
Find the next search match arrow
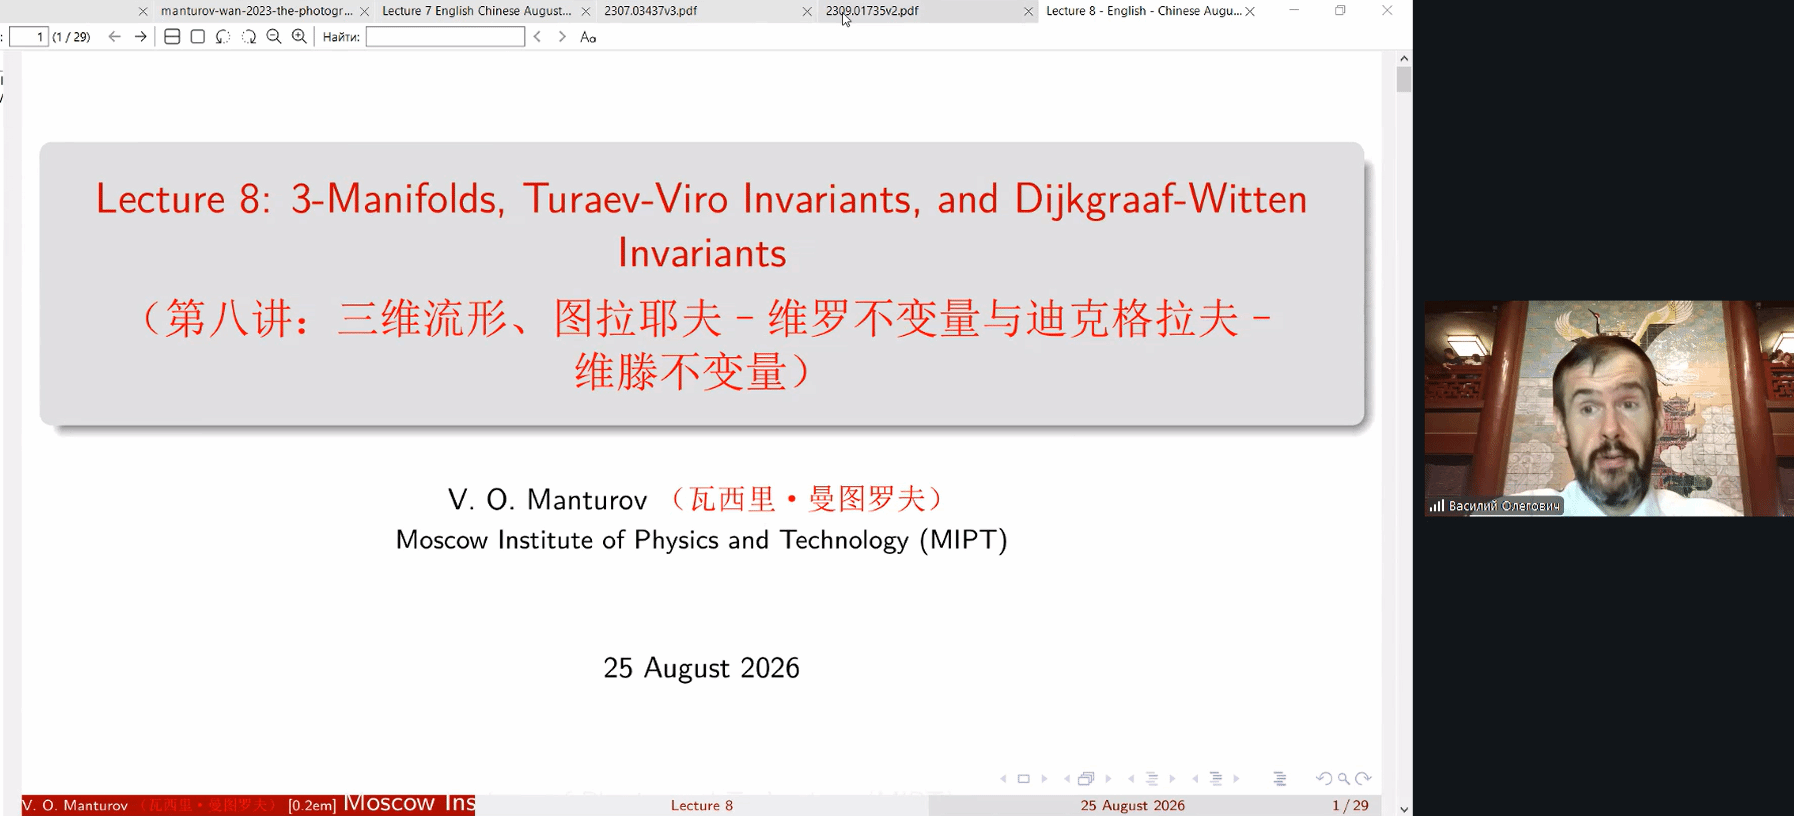click(562, 37)
